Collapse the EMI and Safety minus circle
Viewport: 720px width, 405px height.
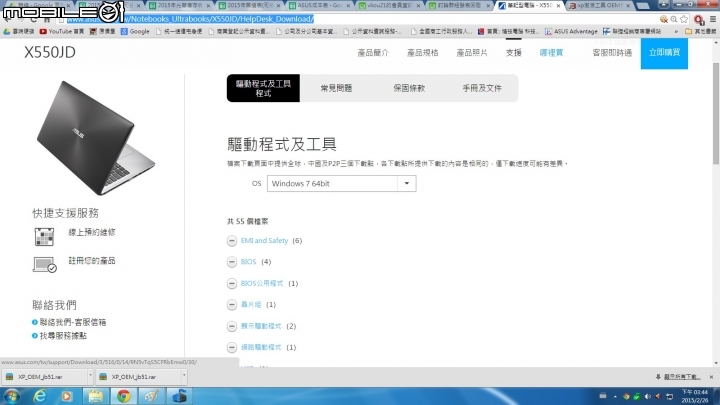pos(232,241)
